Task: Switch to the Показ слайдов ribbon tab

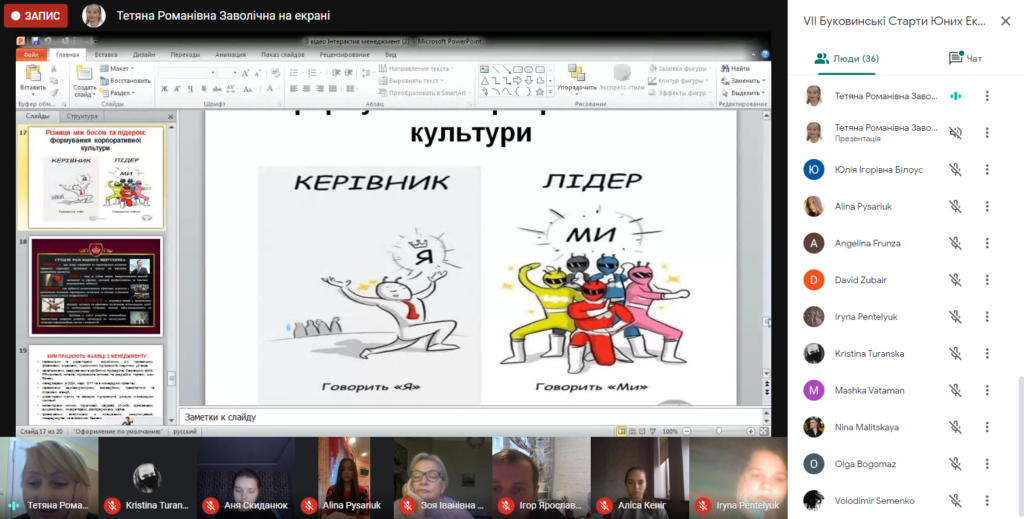Action: [x=283, y=55]
